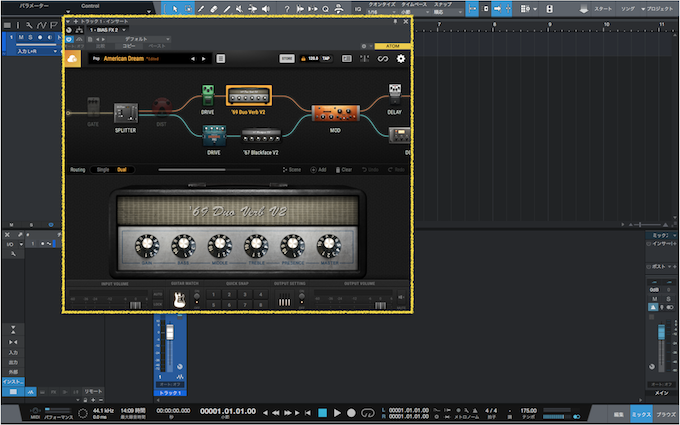This screenshot has height=425, width=680.
Task: Select the '67 Blackface V2 amp in chain
Action: click(261, 136)
